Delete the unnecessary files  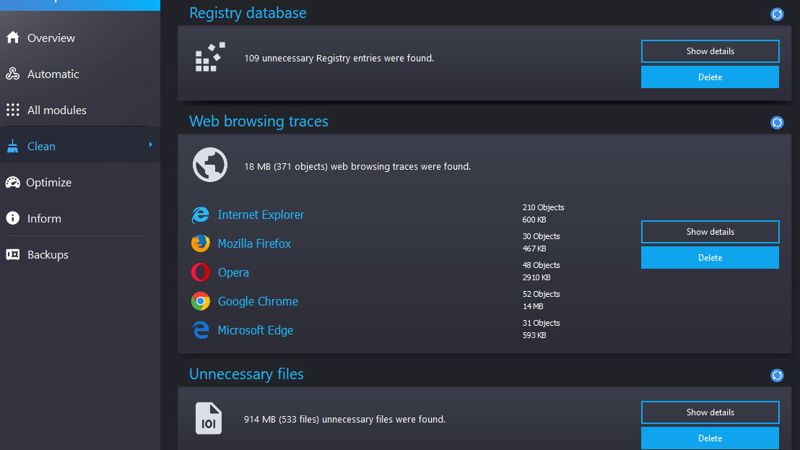click(710, 438)
